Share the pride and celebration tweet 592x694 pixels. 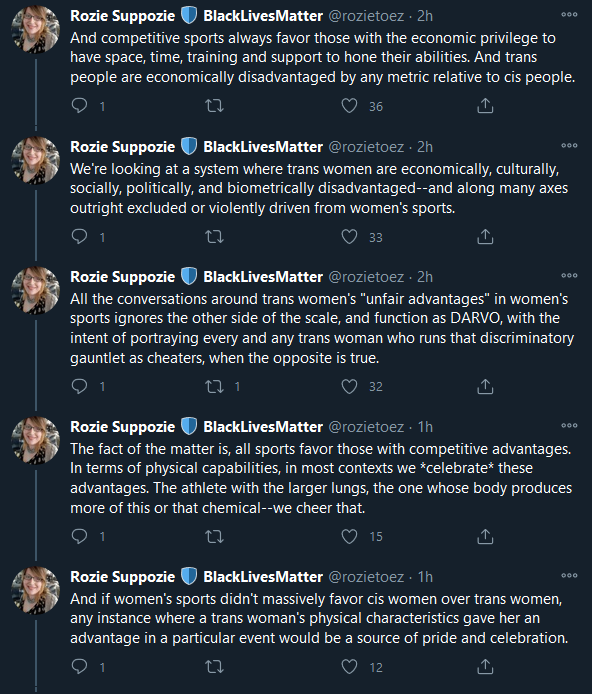[x=485, y=667]
